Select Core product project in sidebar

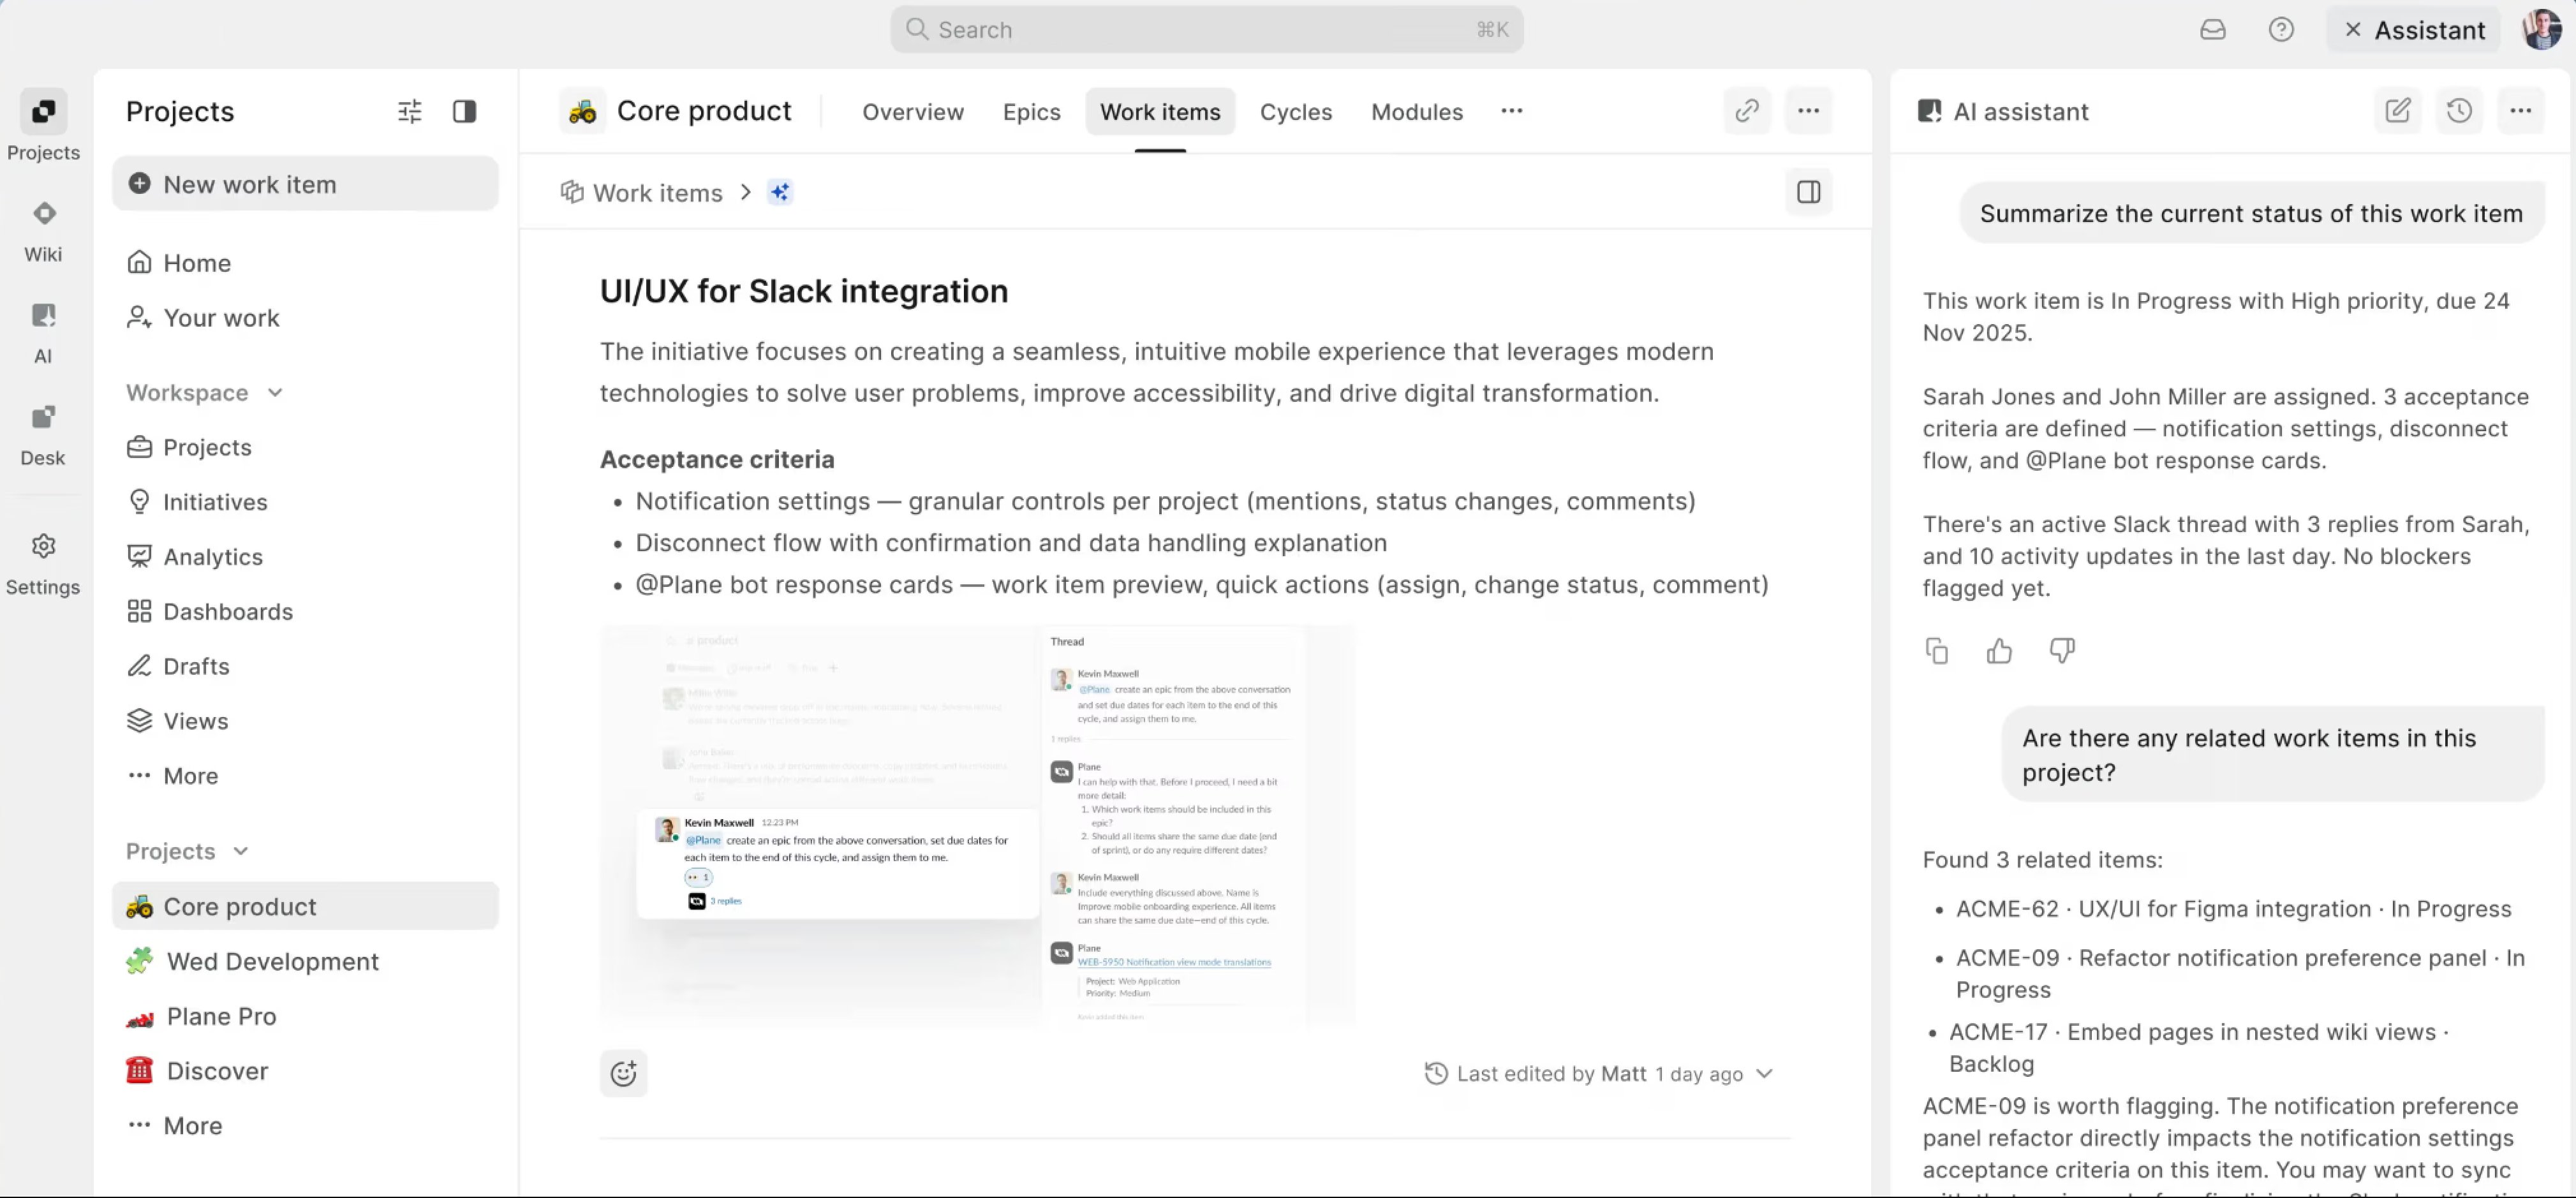[305, 906]
